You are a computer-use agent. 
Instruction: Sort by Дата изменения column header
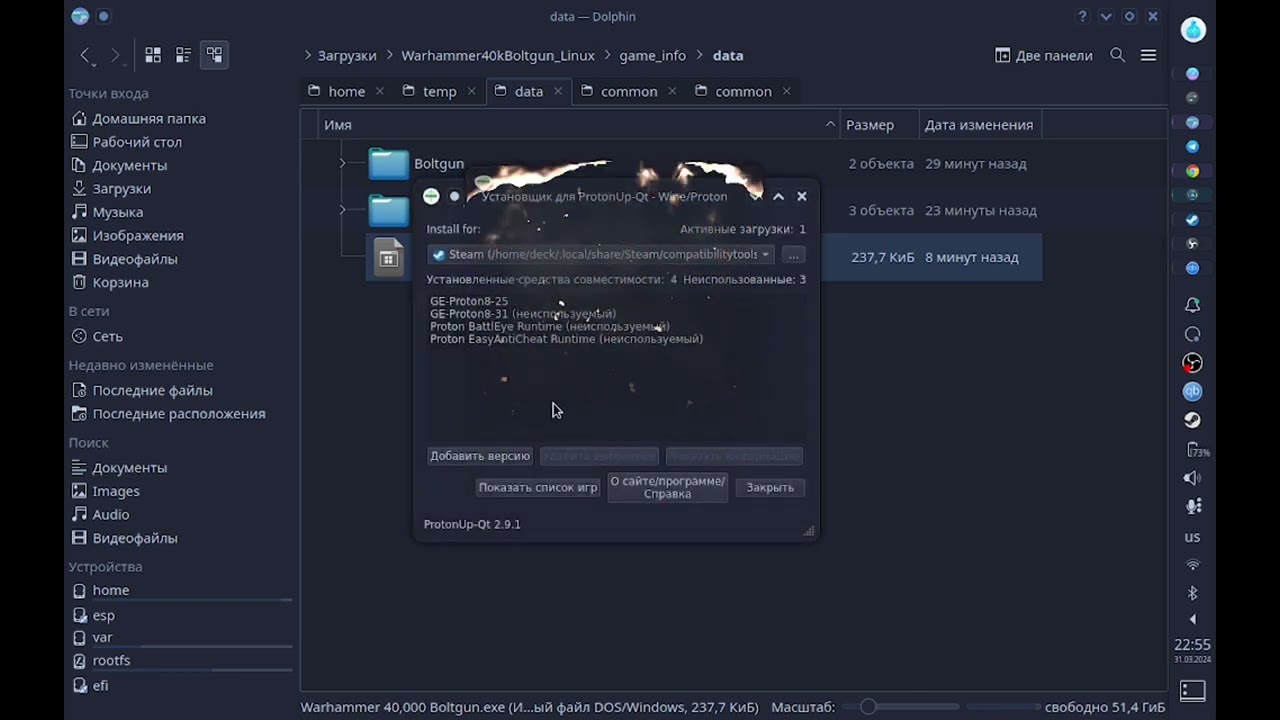coord(979,125)
